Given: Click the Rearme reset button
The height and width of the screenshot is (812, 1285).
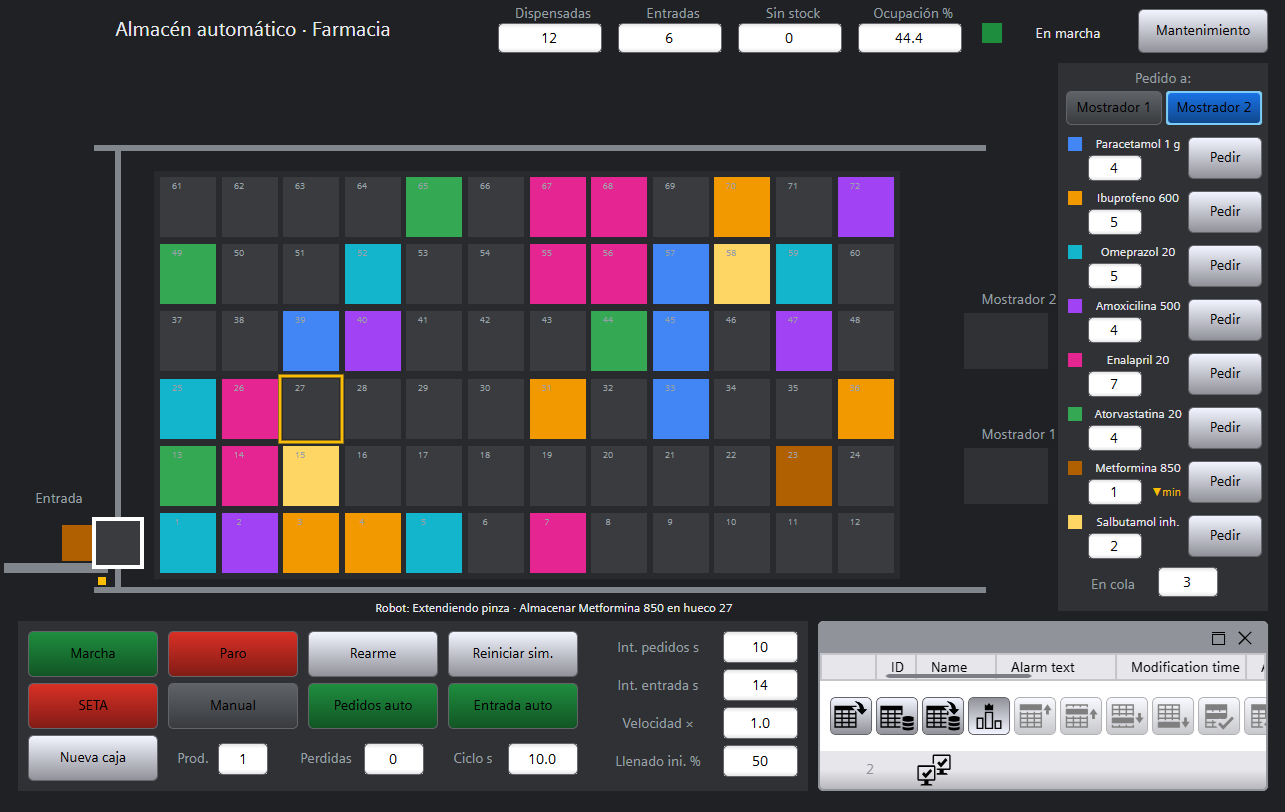Looking at the screenshot, I should (x=373, y=653).
